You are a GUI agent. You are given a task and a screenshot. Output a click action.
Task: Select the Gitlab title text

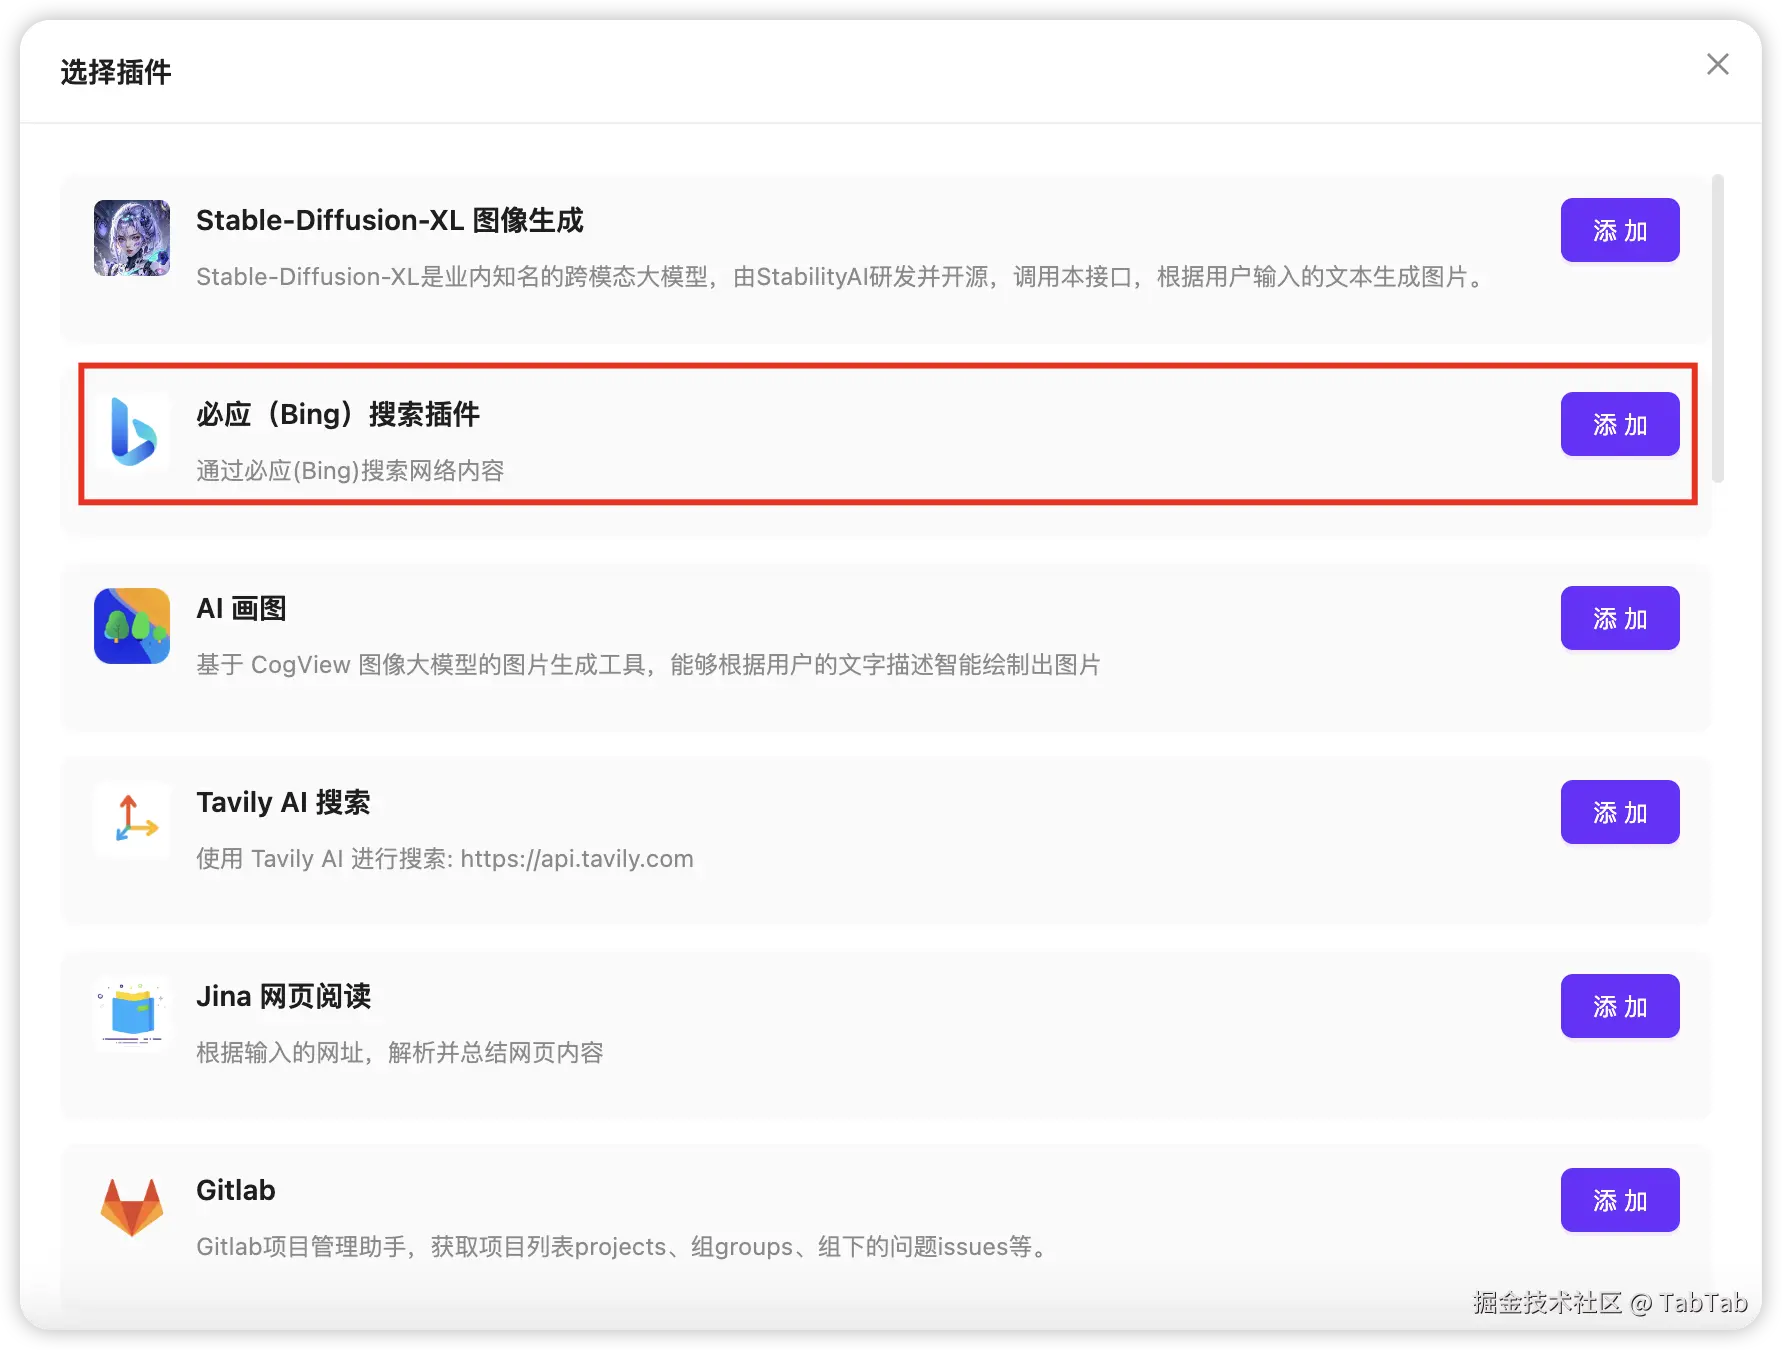(236, 1190)
